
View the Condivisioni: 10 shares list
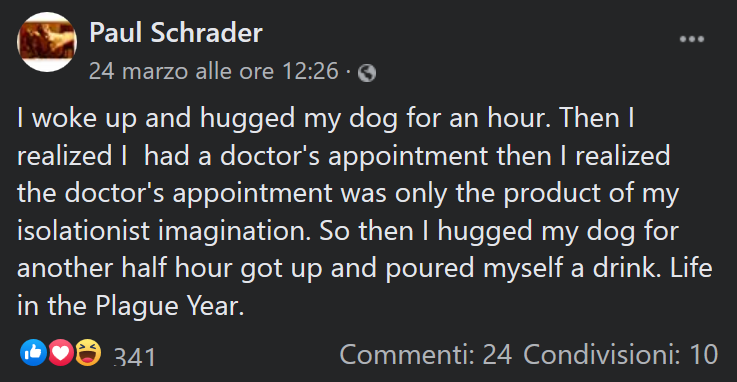point(620,354)
